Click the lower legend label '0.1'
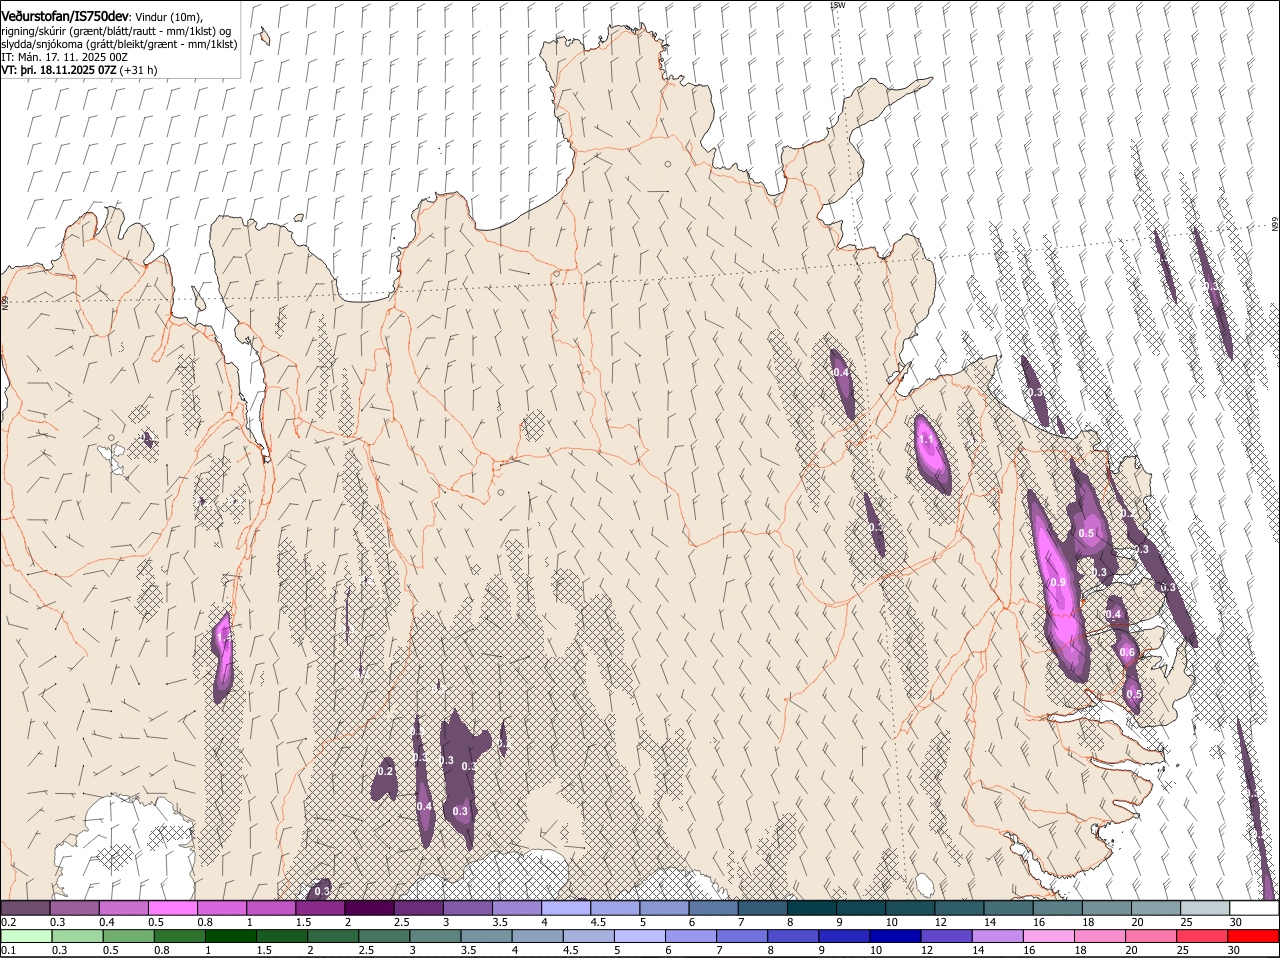 8,950
